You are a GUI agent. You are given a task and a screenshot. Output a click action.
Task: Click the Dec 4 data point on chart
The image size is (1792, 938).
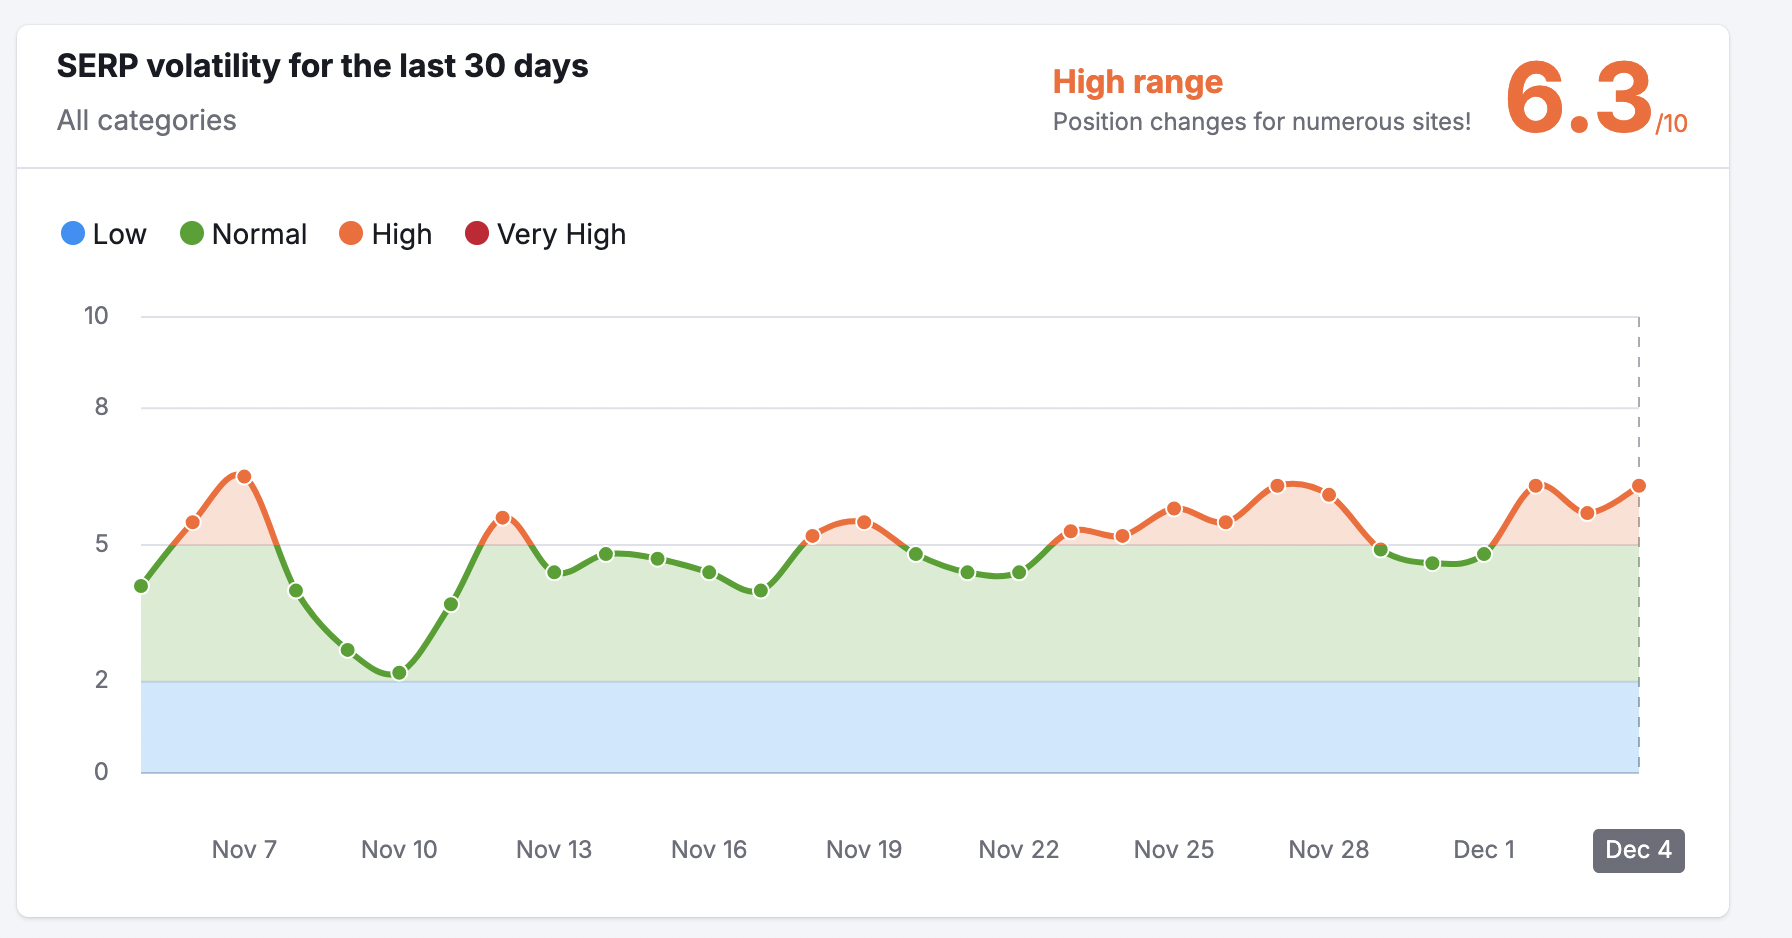[x=1639, y=486]
